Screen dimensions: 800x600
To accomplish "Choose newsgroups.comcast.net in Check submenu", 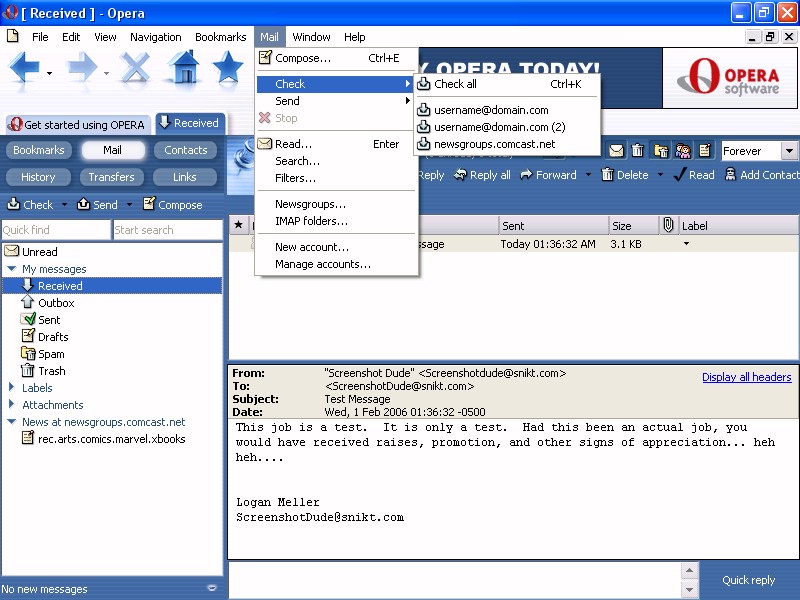I will click(x=507, y=144).
